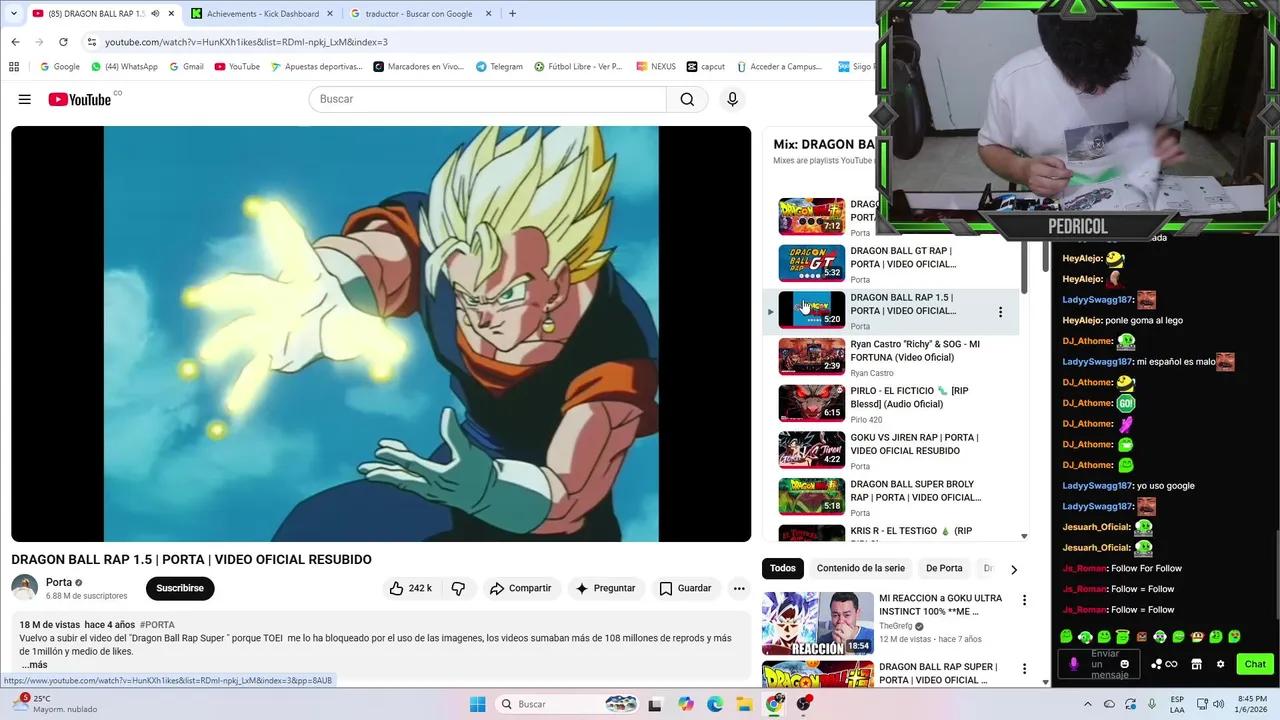
Task: Open the Kick store icon in chat
Action: (x=1196, y=664)
